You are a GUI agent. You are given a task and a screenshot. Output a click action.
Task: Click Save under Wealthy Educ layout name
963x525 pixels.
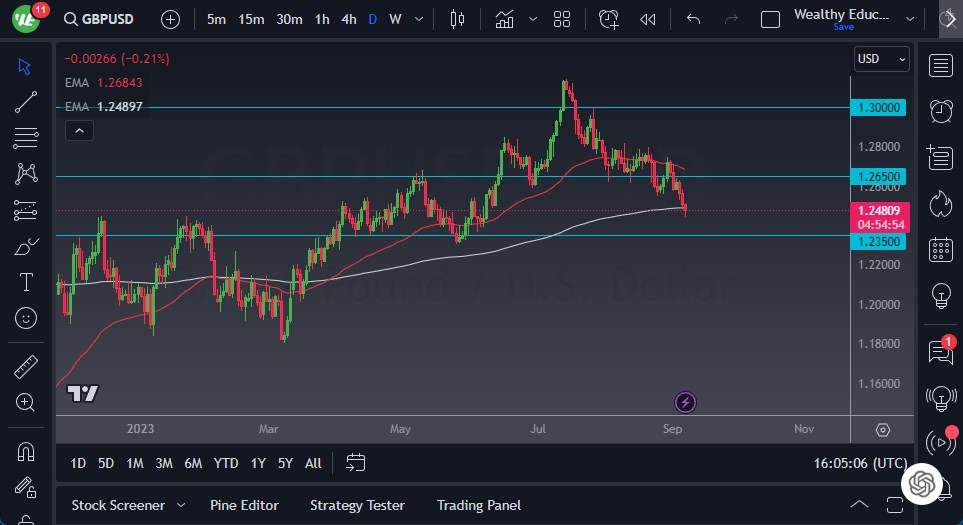(x=843, y=27)
